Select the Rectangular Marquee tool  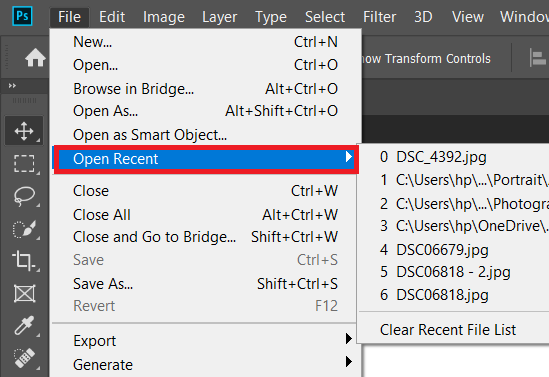click(24, 163)
